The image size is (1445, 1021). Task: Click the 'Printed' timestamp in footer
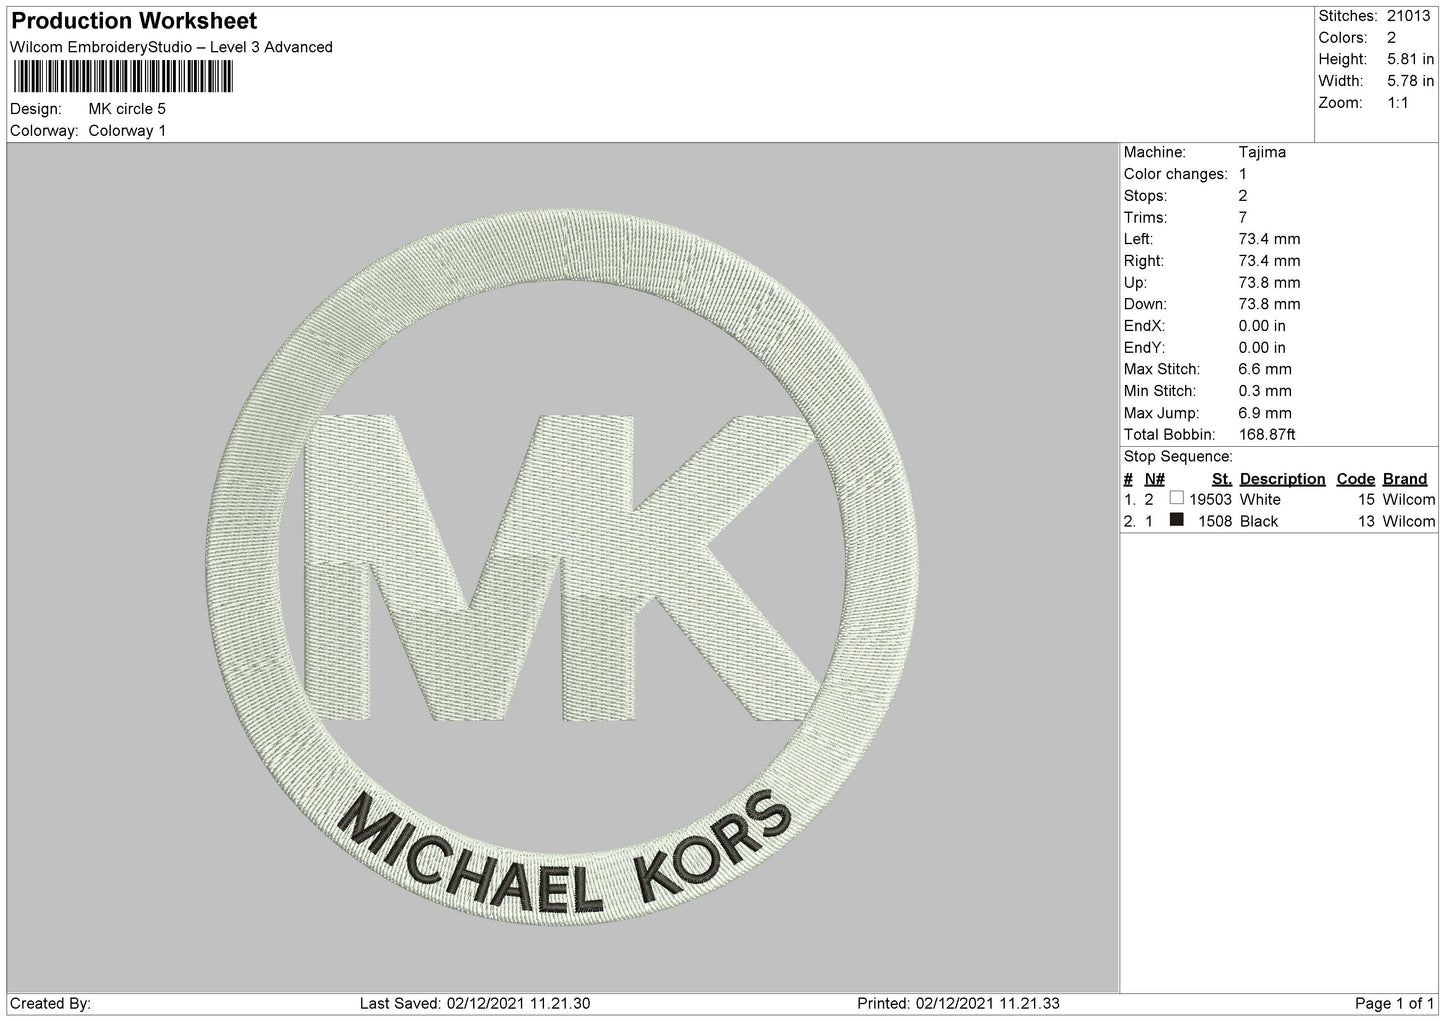point(959,1003)
